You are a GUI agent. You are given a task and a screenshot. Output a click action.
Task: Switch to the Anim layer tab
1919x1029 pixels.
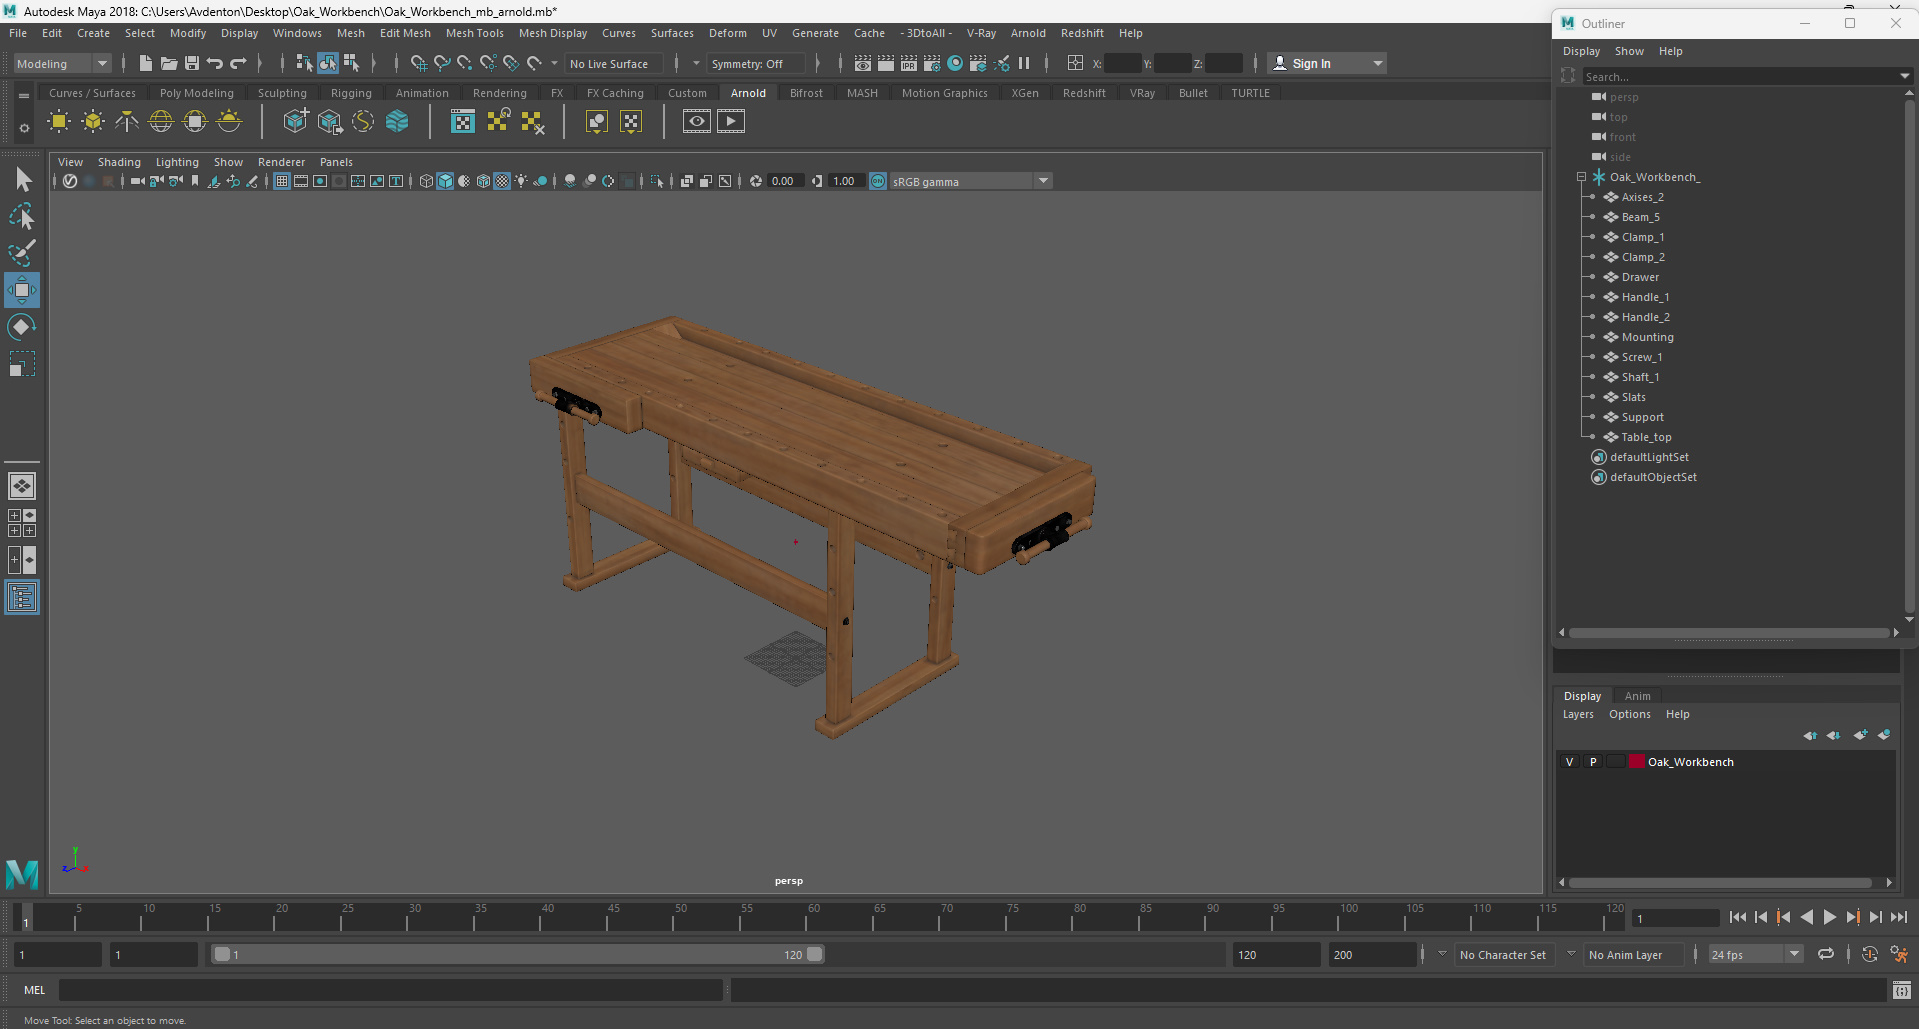[1638, 696]
